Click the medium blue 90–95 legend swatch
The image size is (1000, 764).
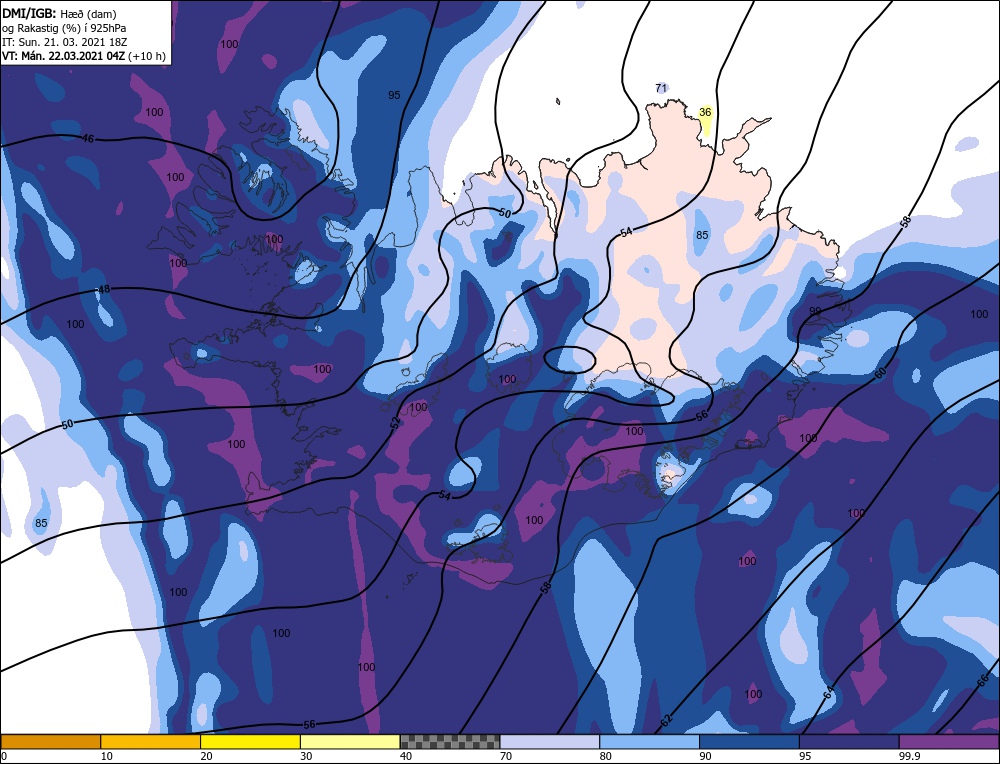[749, 741]
